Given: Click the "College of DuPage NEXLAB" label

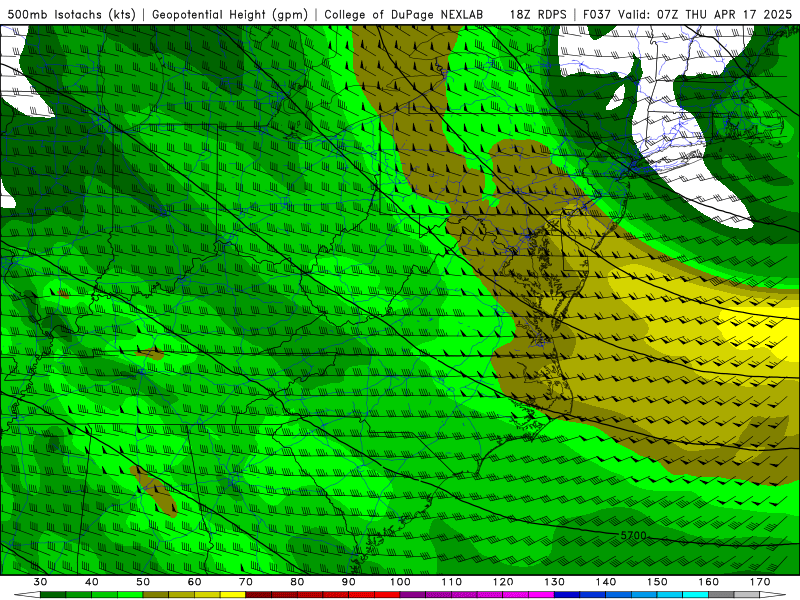Looking at the screenshot, I should (x=403, y=14).
